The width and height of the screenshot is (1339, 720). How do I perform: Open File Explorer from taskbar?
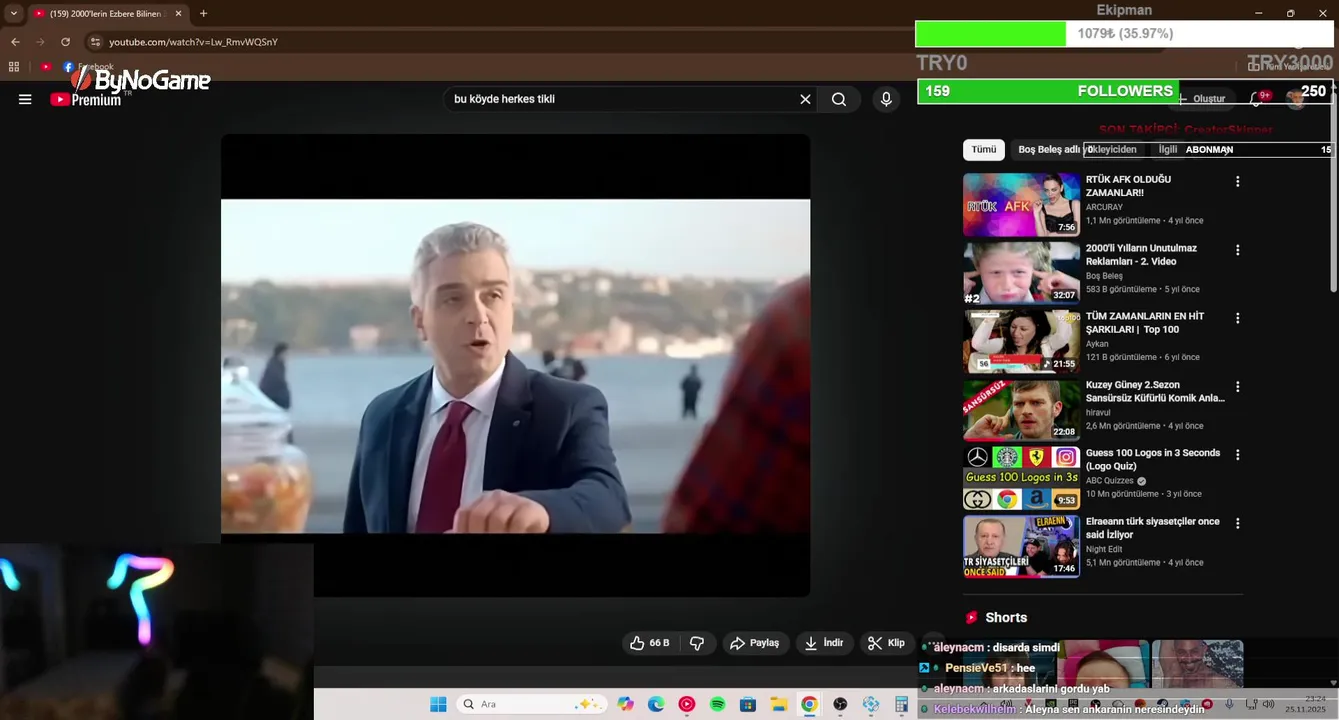778,704
